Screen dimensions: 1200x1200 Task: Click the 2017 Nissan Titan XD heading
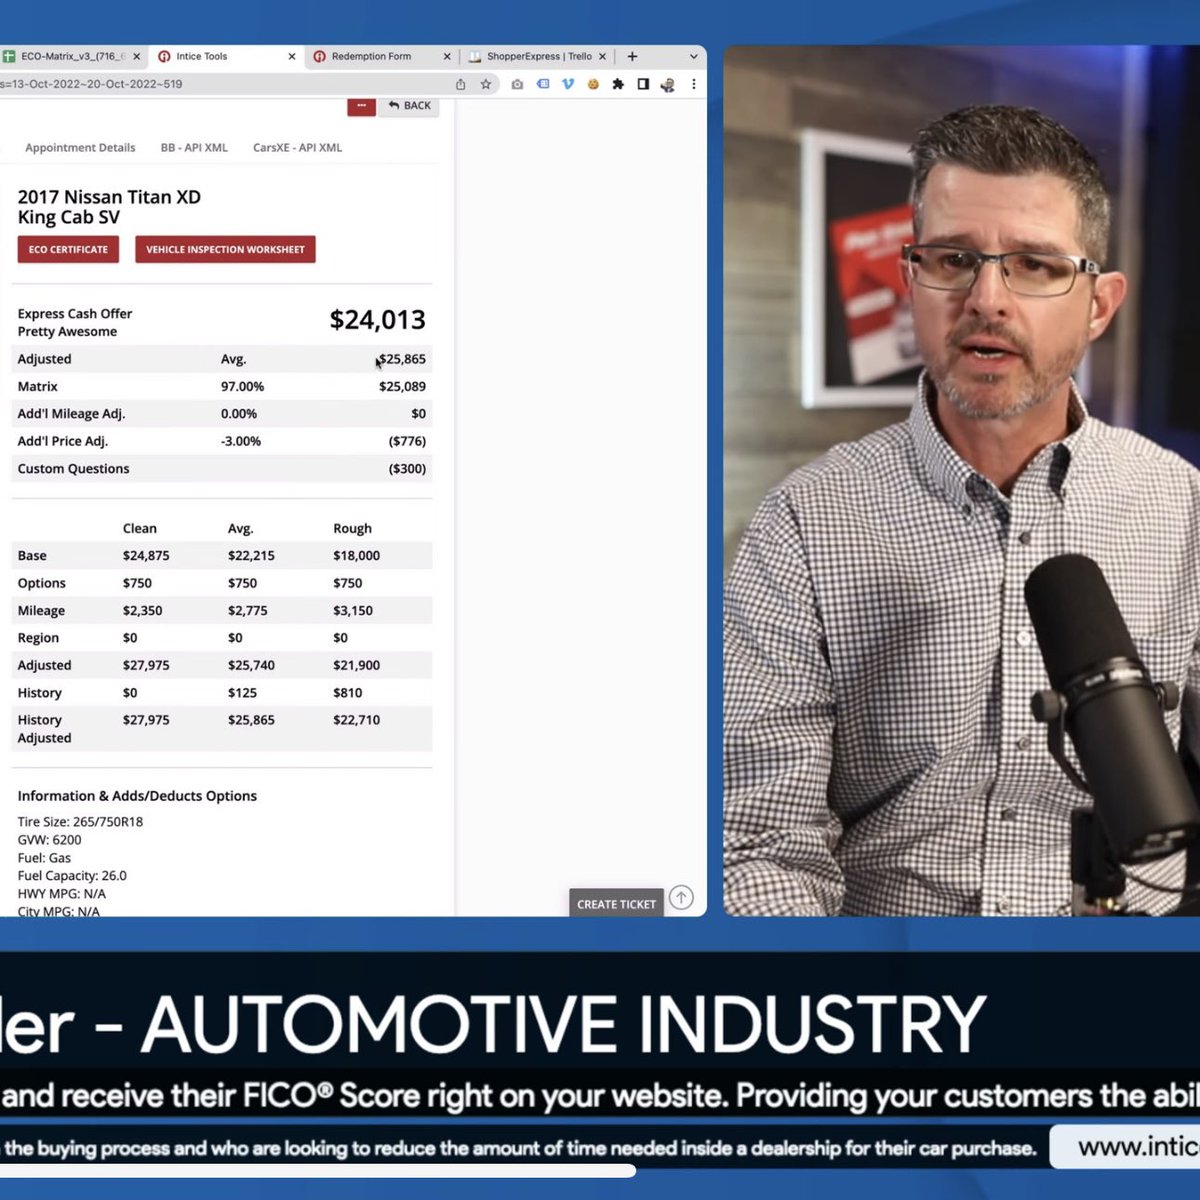109,207
